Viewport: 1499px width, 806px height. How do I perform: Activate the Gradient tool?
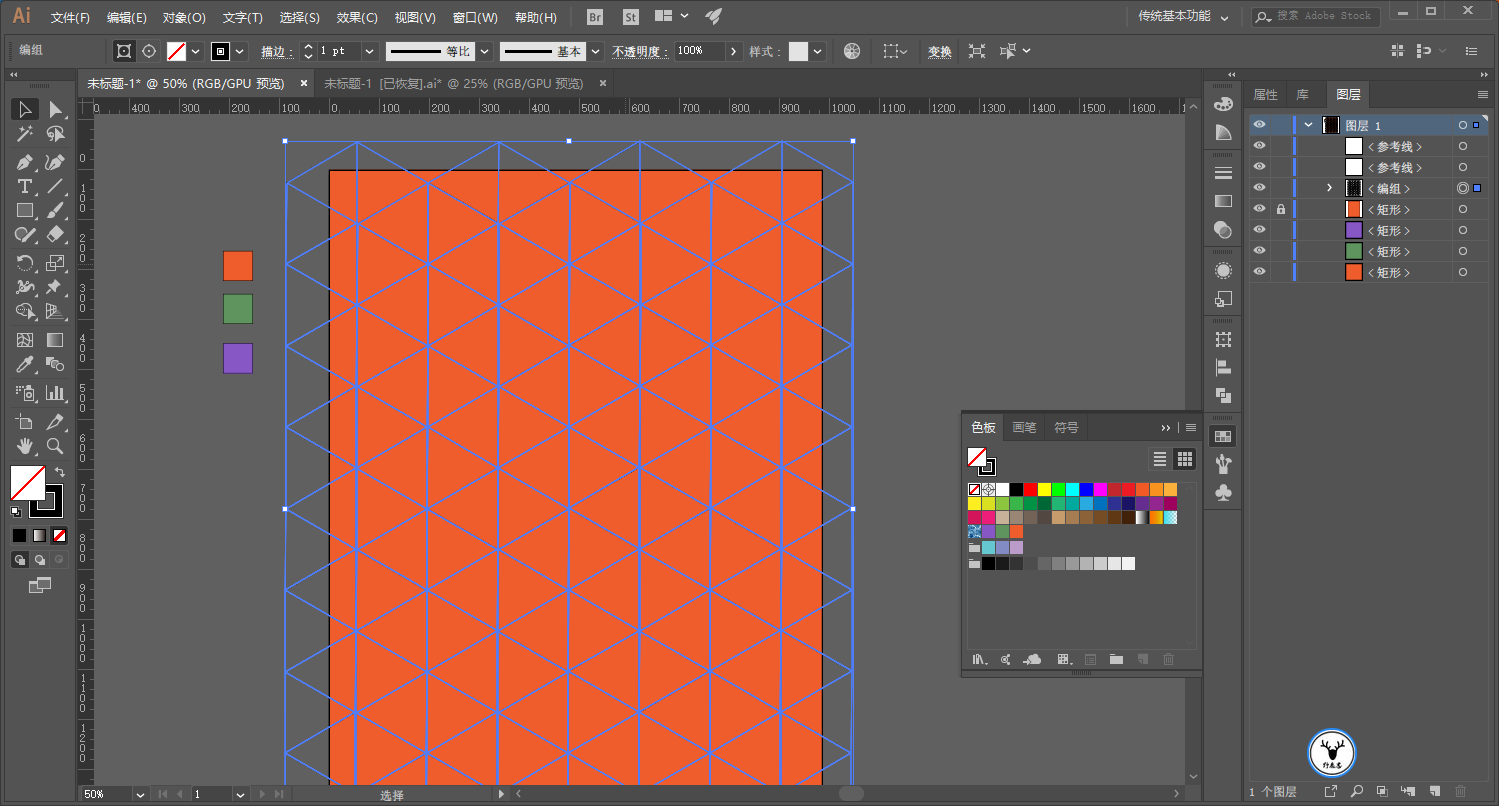pos(55,340)
